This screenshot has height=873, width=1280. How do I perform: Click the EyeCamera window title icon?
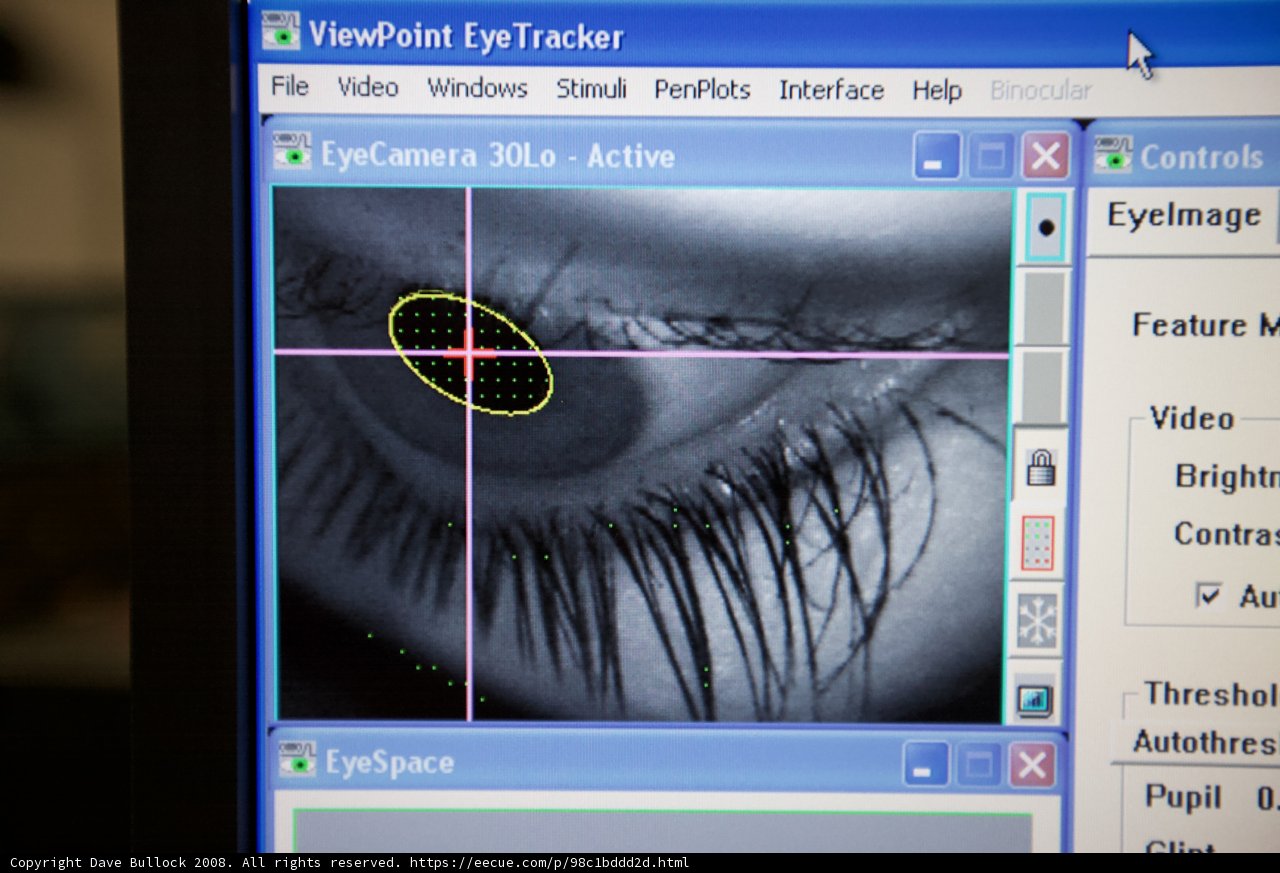(x=292, y=151)
